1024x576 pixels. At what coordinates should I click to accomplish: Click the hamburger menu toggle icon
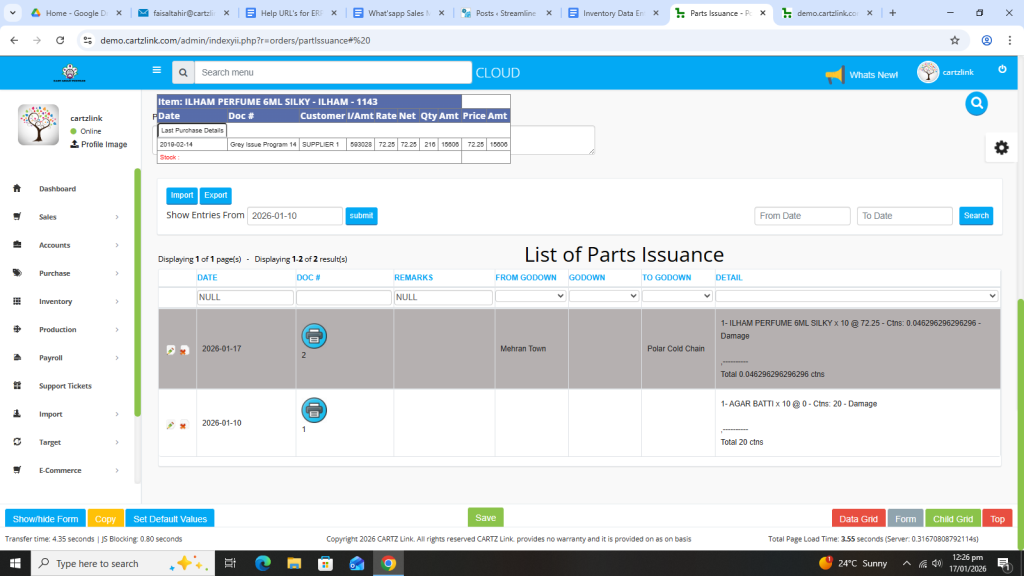coord(156,71)
